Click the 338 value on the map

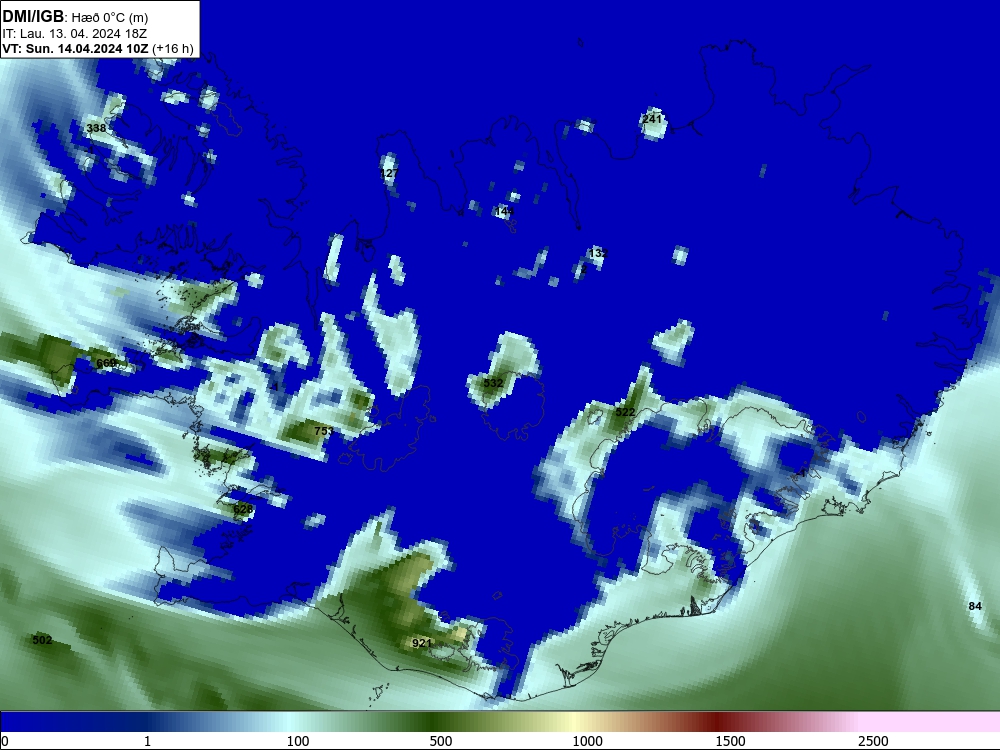(x=96, y=128)
